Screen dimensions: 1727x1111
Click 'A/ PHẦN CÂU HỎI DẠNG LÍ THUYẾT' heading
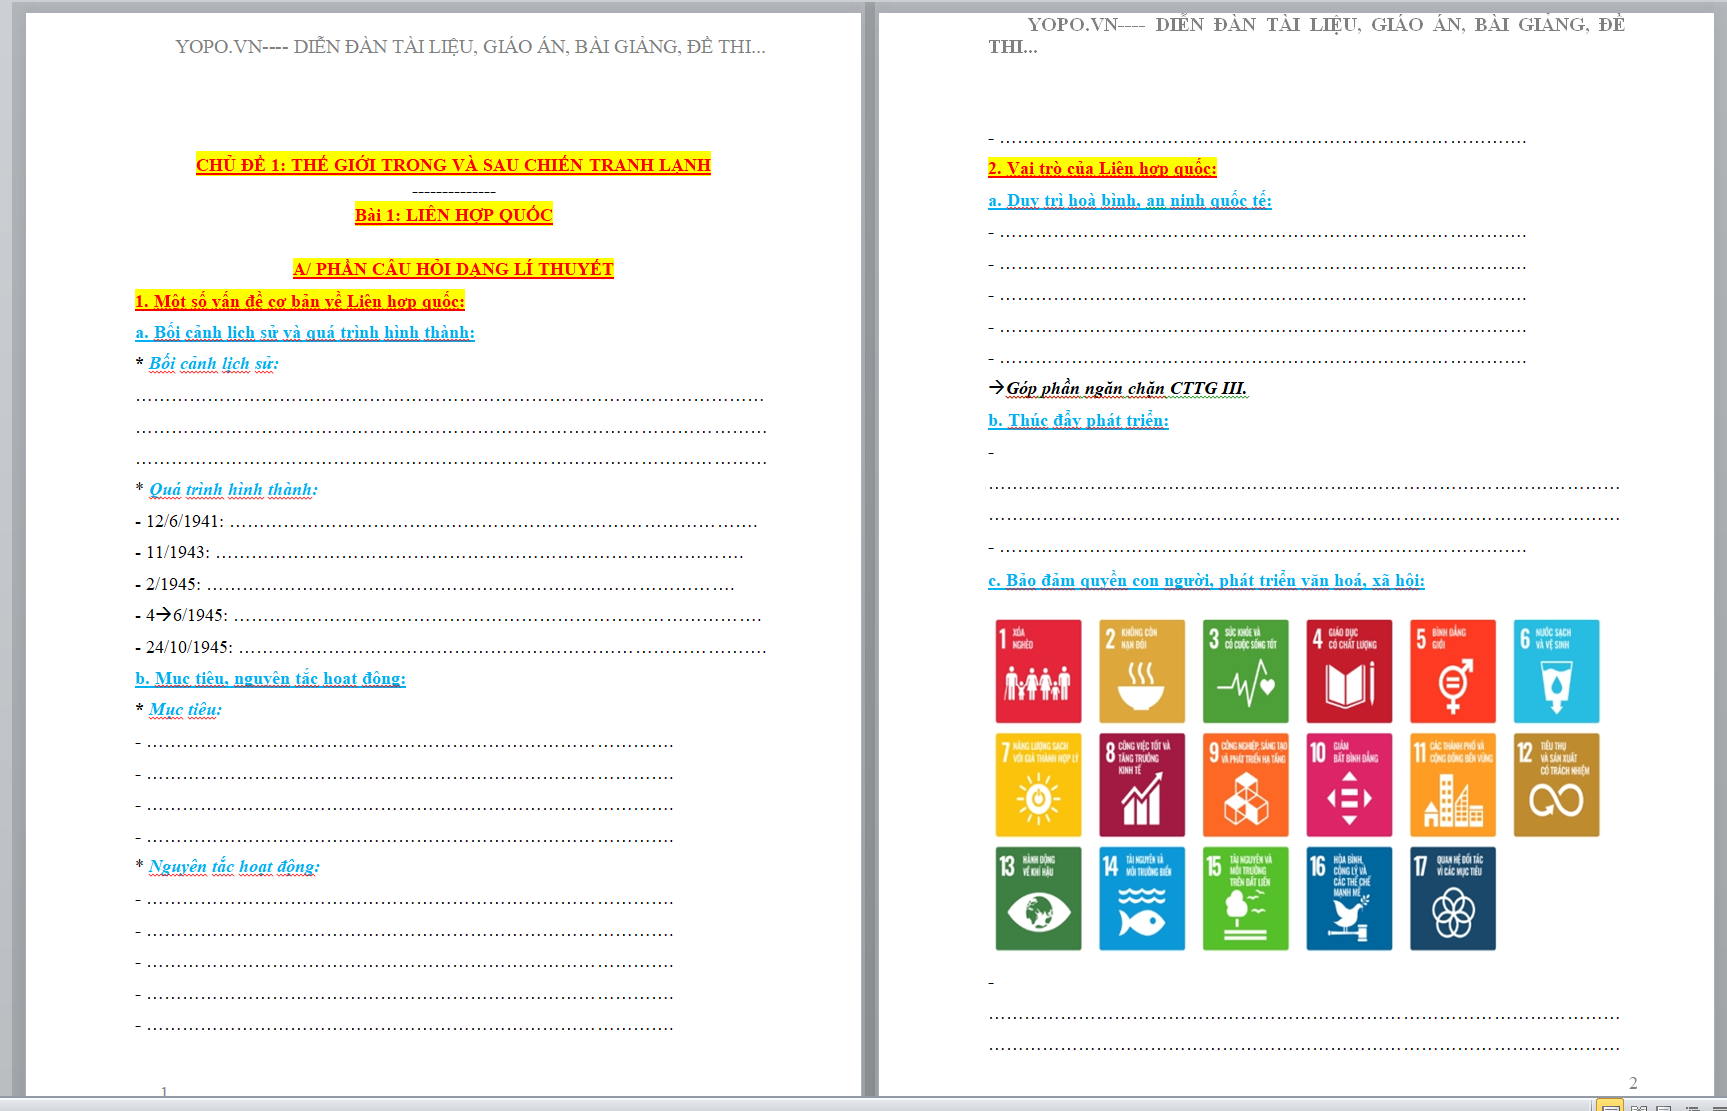453,269
